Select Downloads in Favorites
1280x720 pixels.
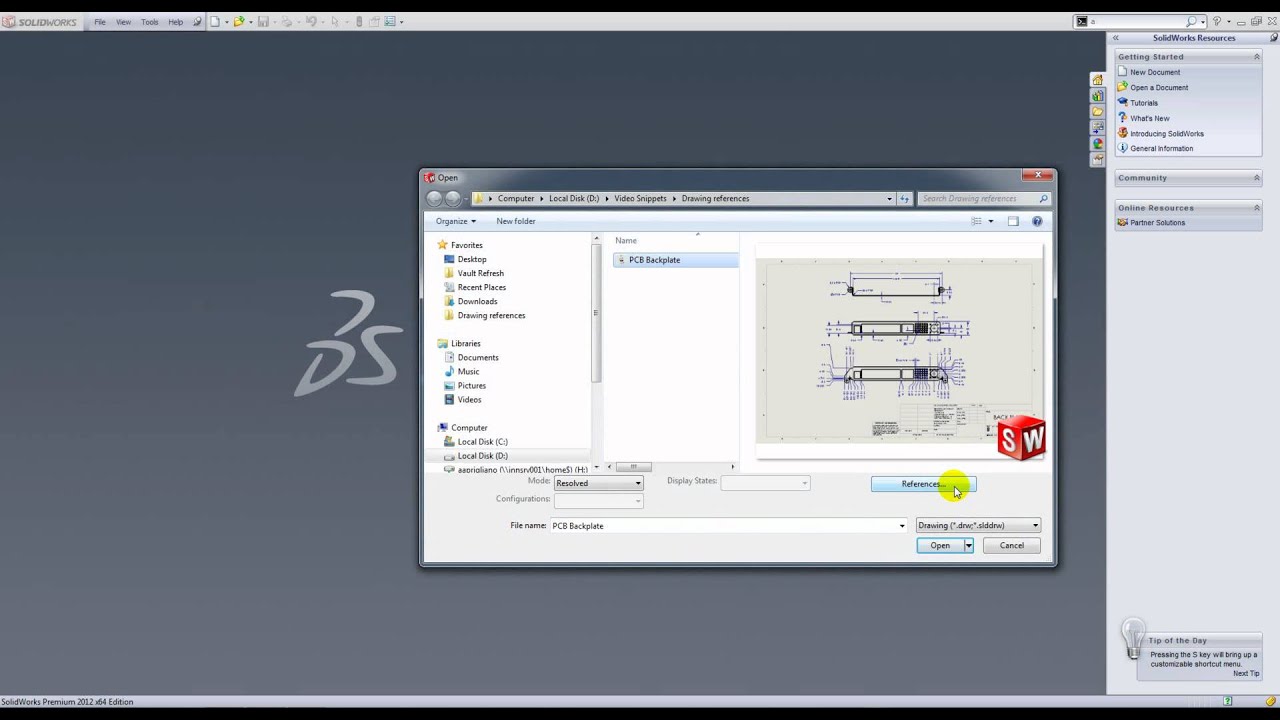coord(477,301)
